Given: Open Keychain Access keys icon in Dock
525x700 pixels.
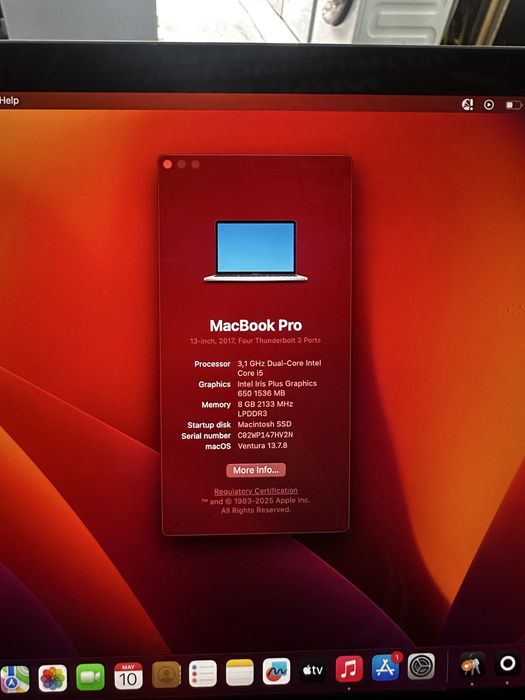Looking at the screenshot, I should pyautogui.click(x=472, y=665).
